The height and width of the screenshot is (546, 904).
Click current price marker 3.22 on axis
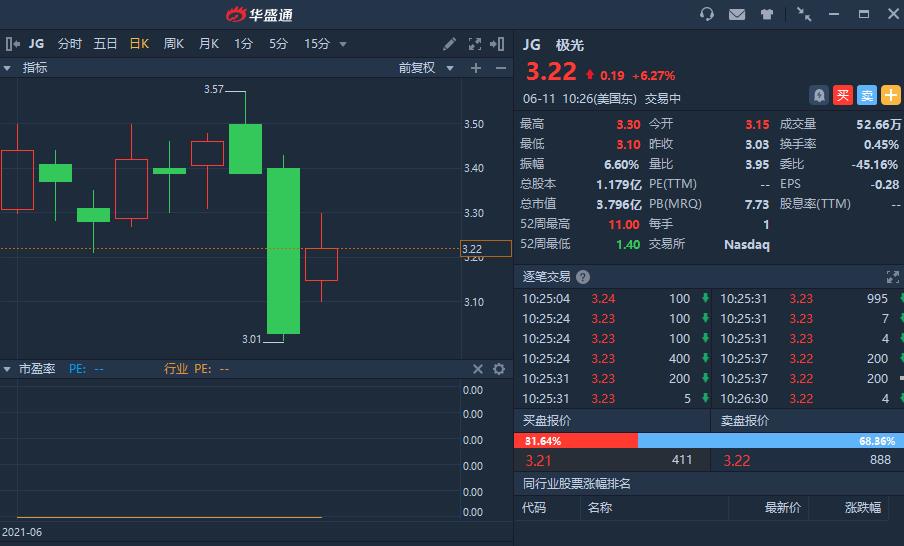pyautogui.click(x=486, y=248)
